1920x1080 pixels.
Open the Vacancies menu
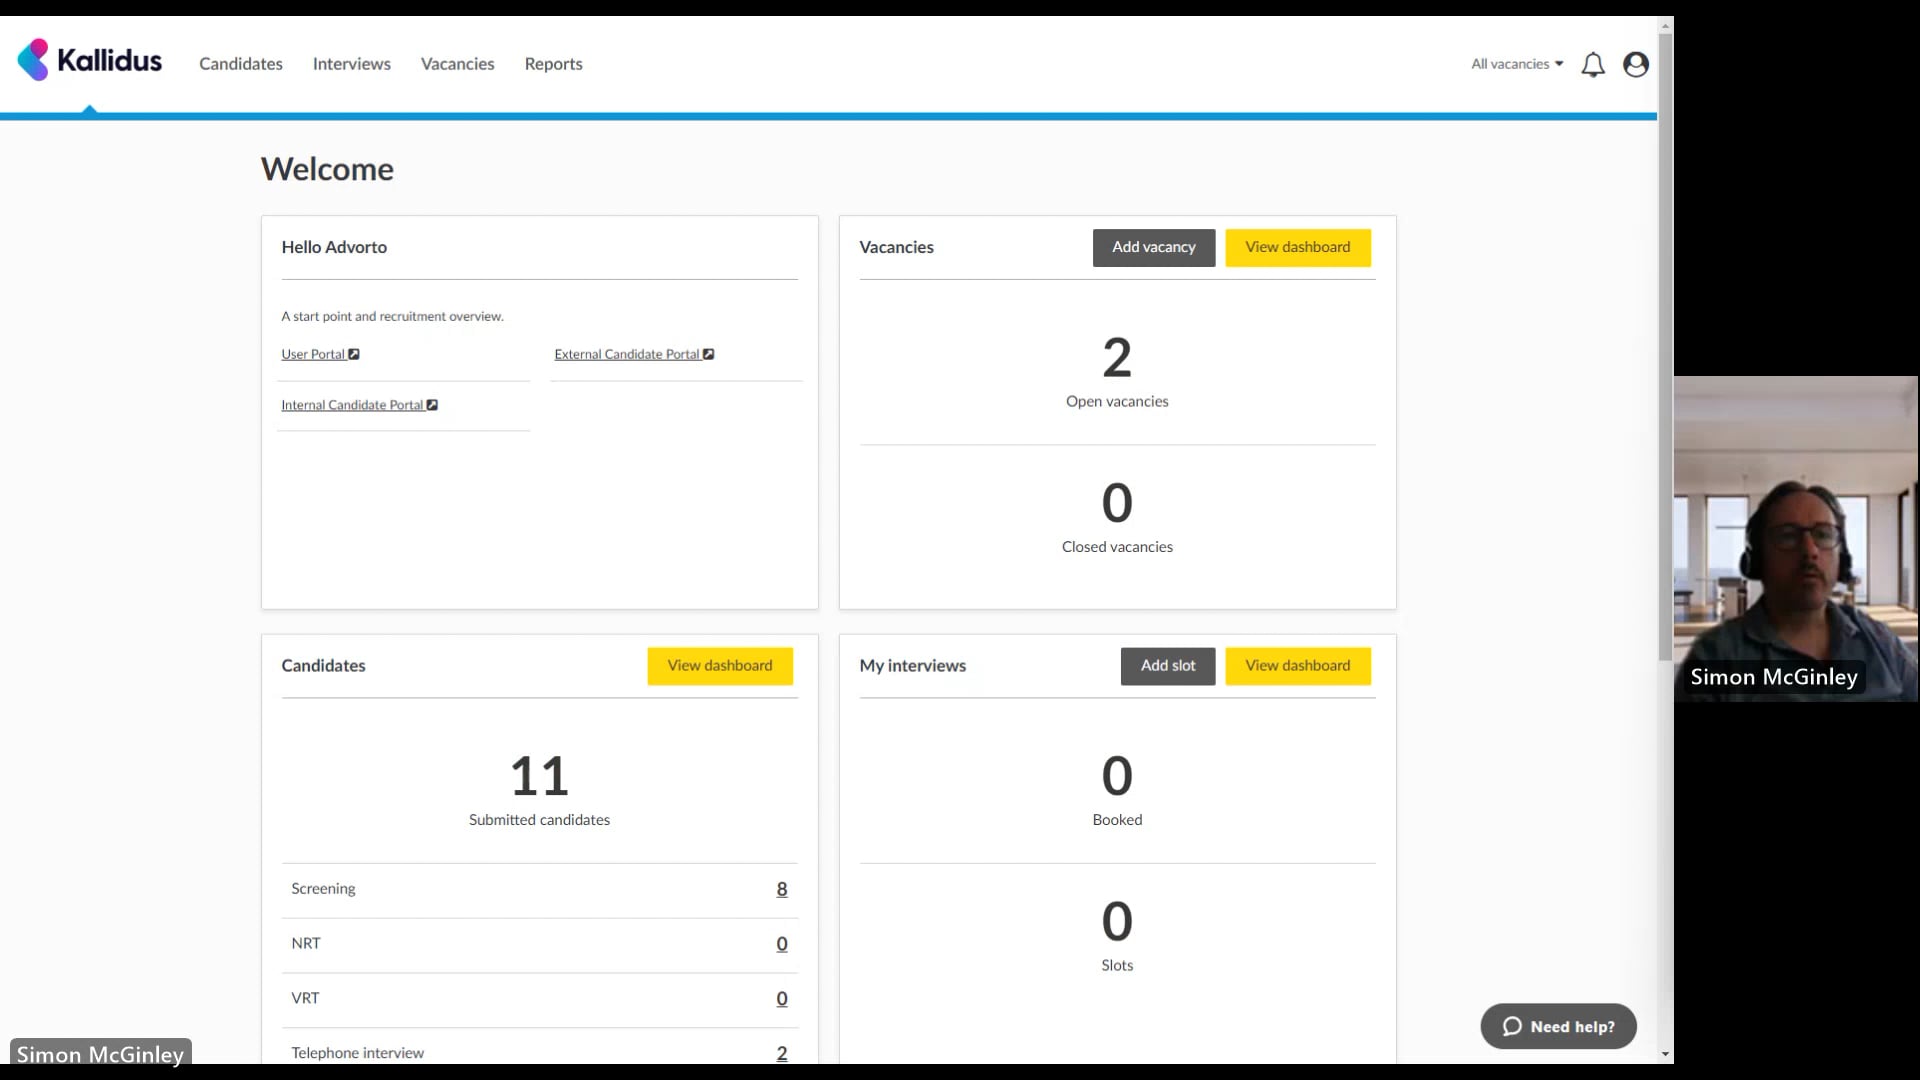(x=458, y=64)
